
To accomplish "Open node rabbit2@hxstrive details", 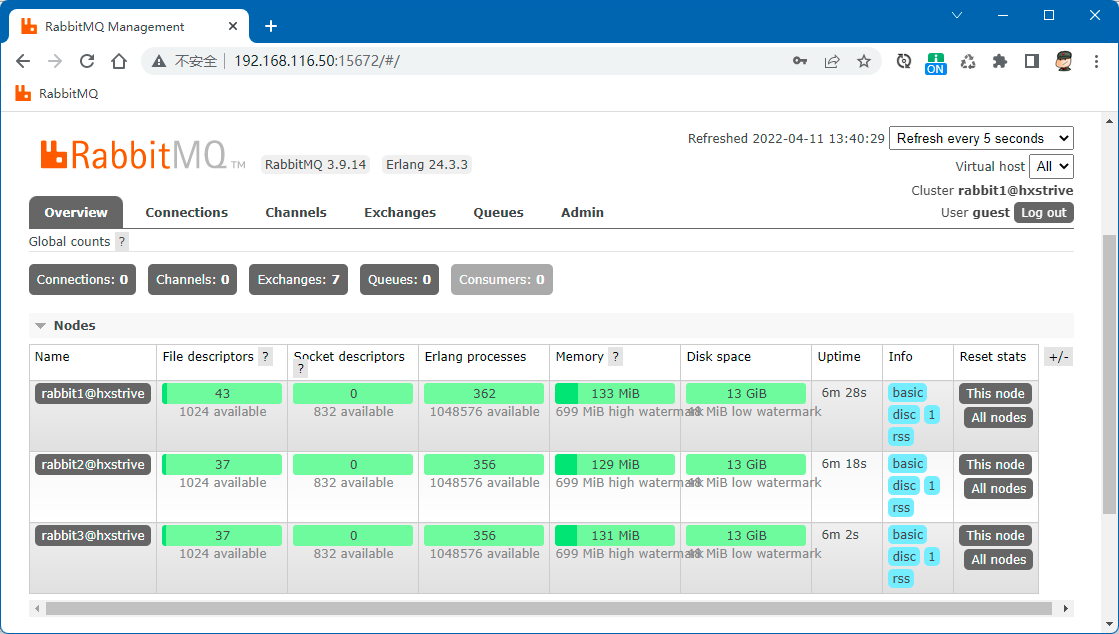I will coord(93,464).
